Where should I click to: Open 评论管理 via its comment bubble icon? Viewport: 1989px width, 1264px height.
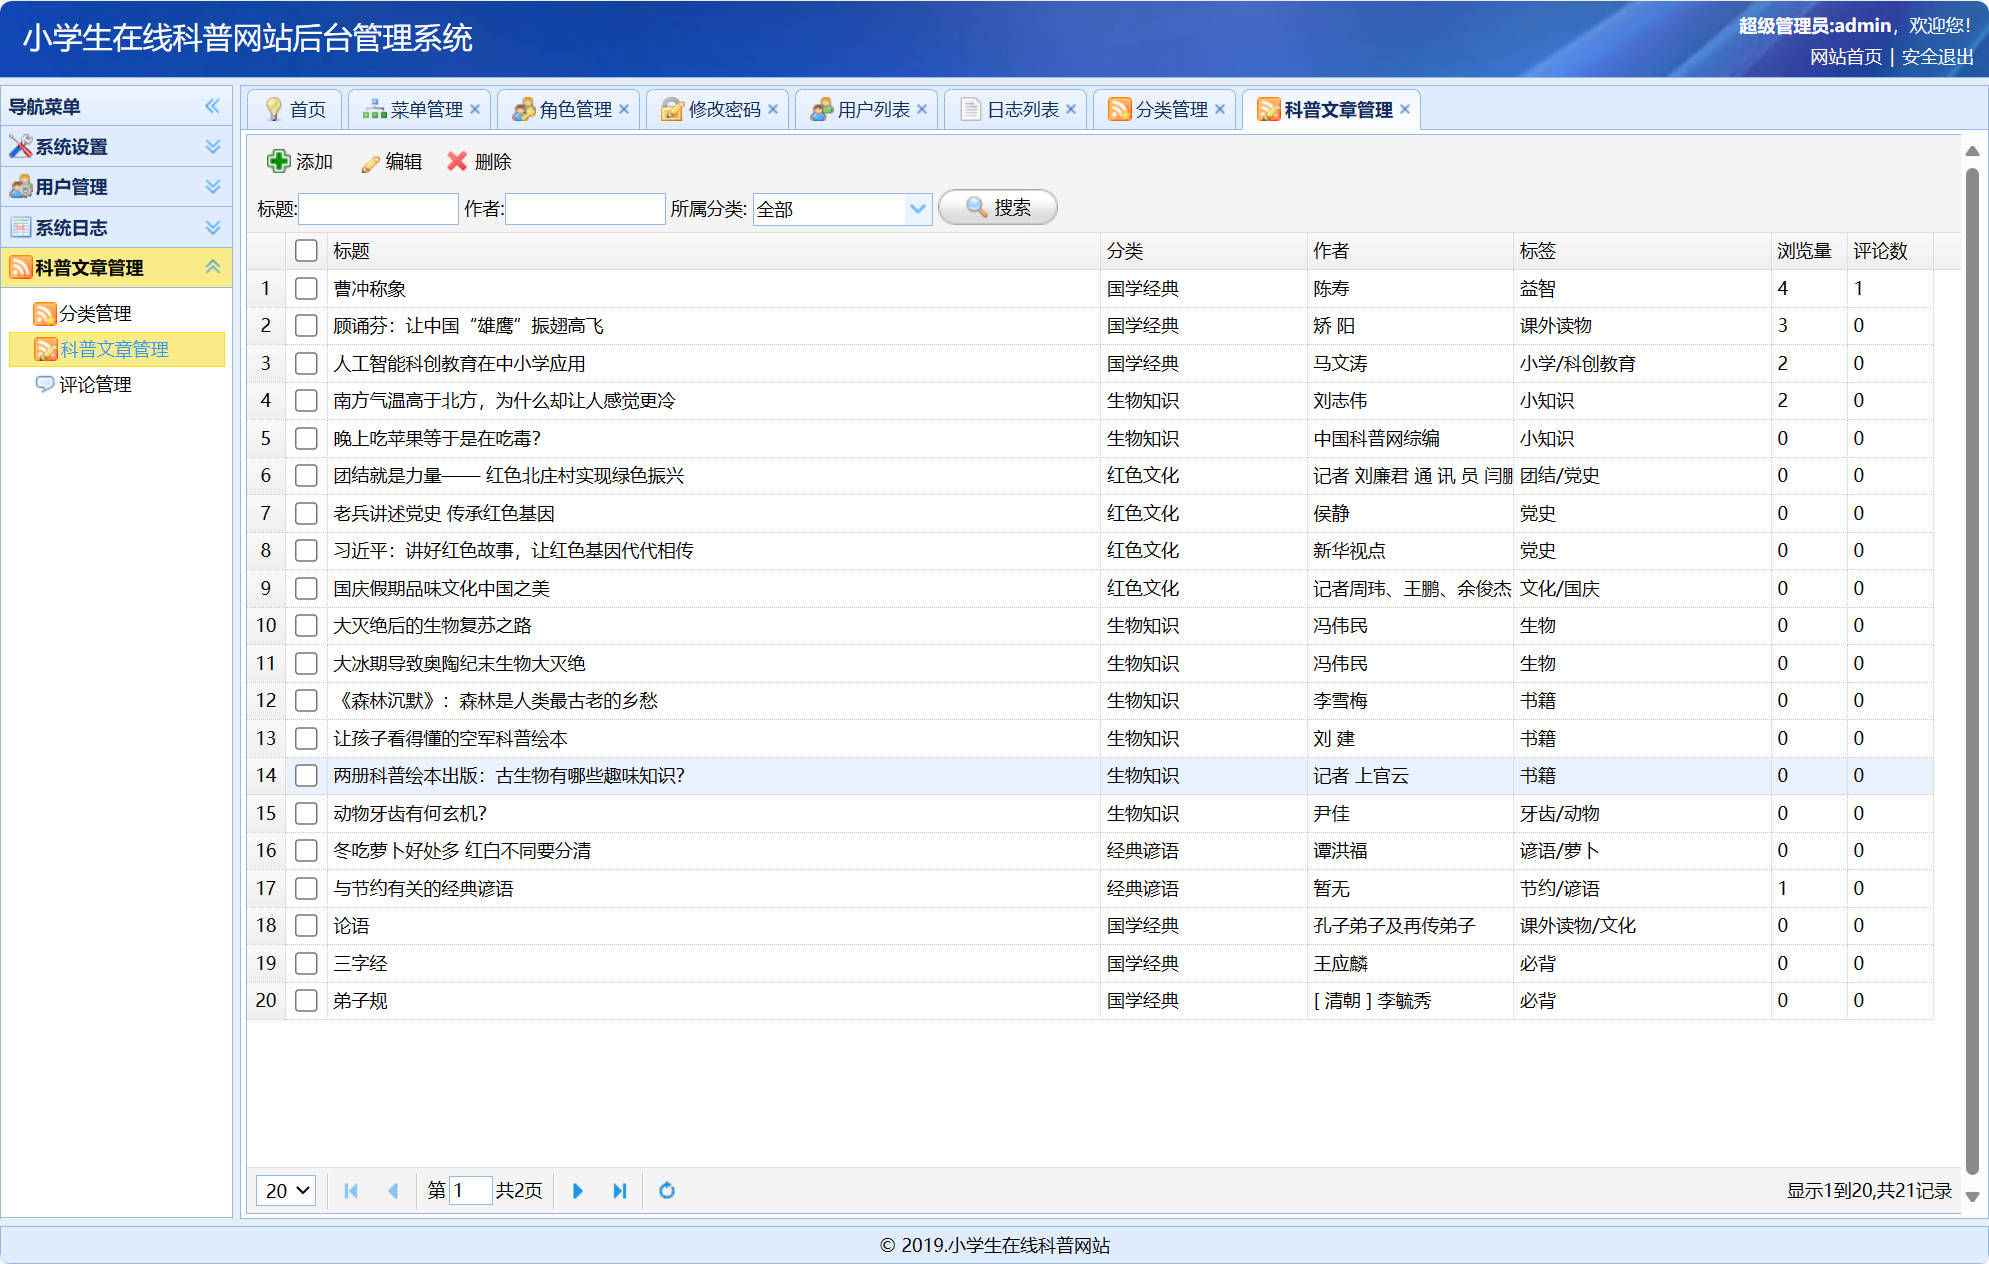click(x=44, y=385)
